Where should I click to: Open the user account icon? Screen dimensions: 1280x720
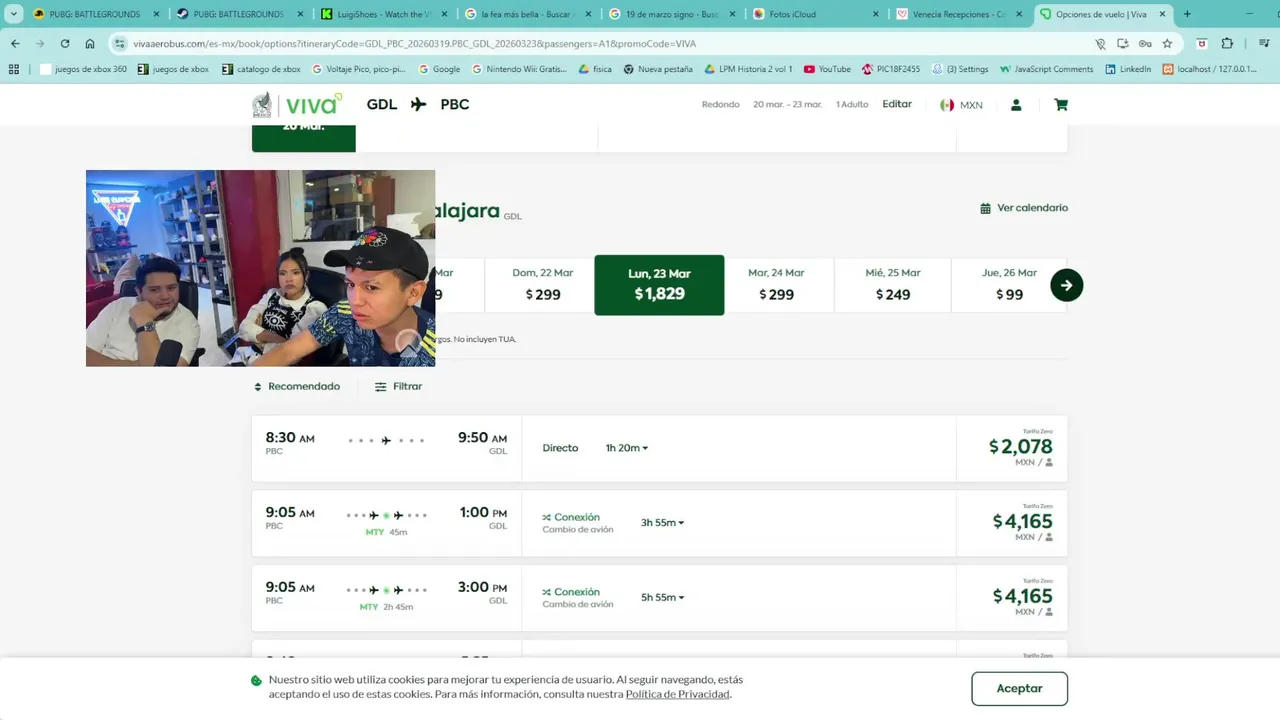pyautogui.click(x=1016, y=105)
